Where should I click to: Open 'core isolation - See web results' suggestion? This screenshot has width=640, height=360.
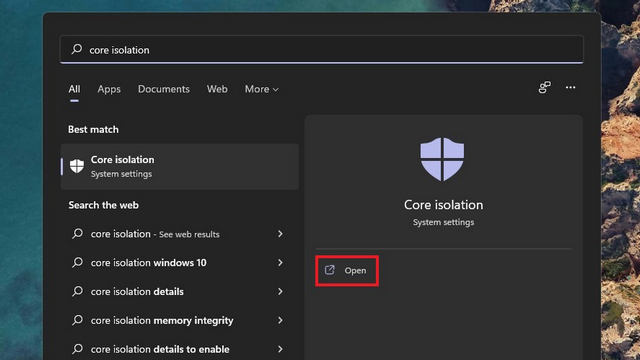180,234
